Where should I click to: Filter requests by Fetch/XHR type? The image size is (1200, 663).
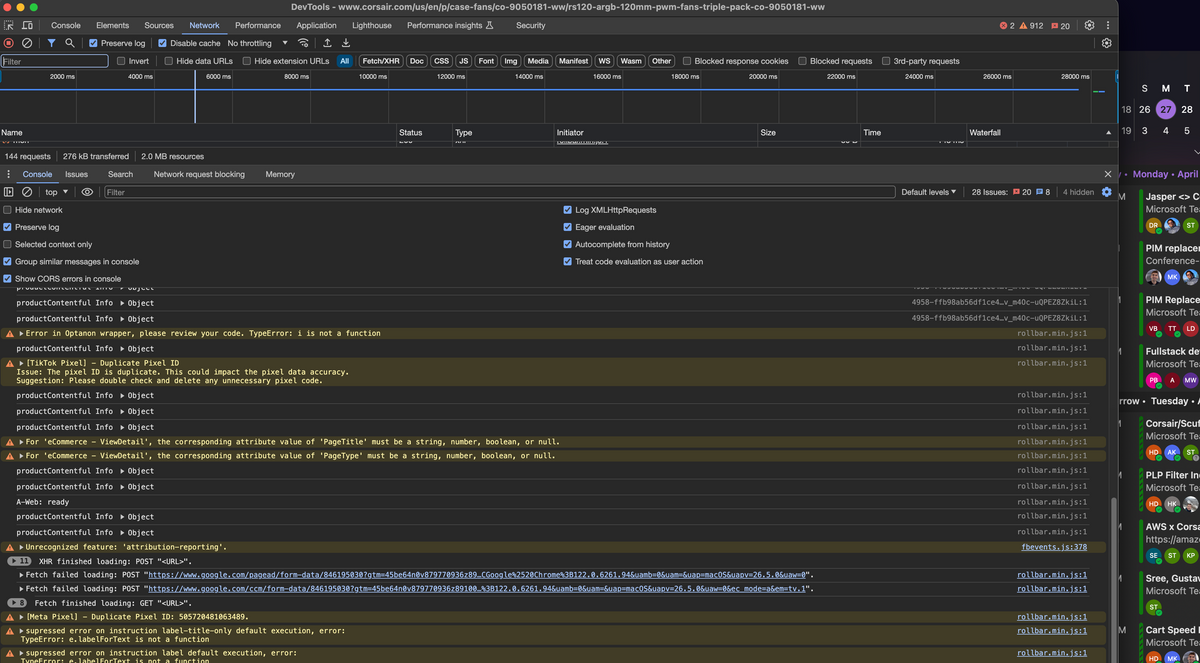pos(380,61)
